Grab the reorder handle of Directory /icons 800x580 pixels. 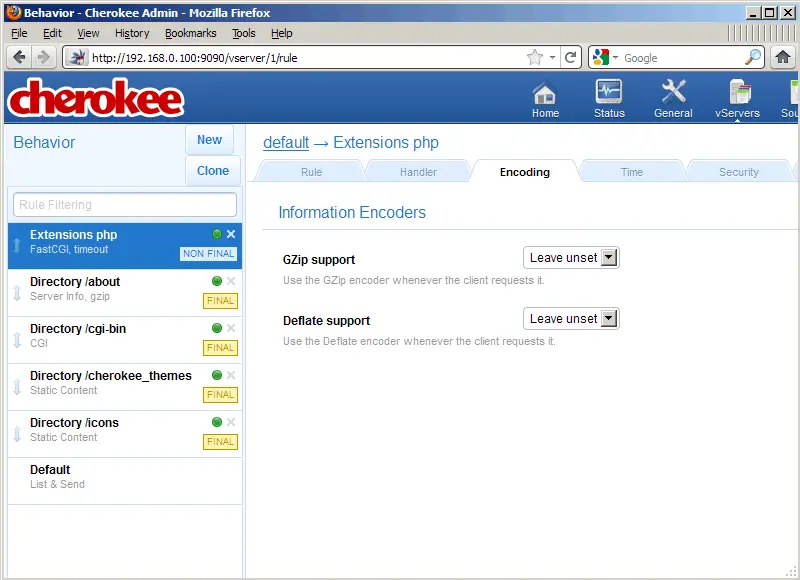click(17, 434)
